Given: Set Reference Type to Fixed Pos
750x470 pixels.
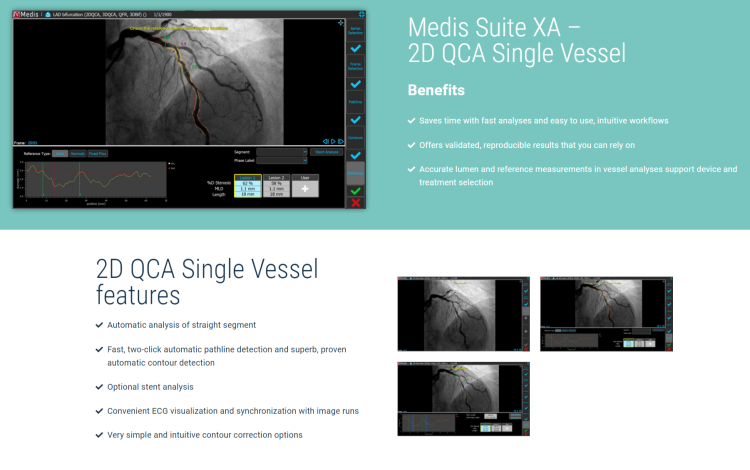Looking at the screenshot, I should (x=98, y=153).
